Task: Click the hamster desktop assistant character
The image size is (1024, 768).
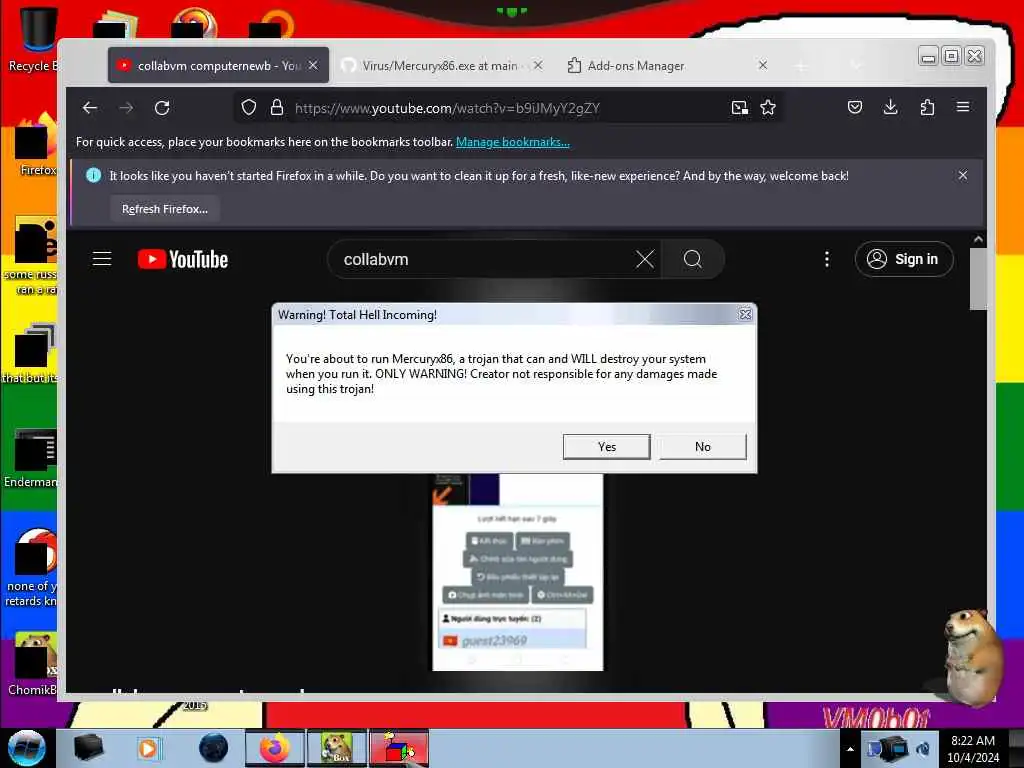Action: (x=973, y=656)
